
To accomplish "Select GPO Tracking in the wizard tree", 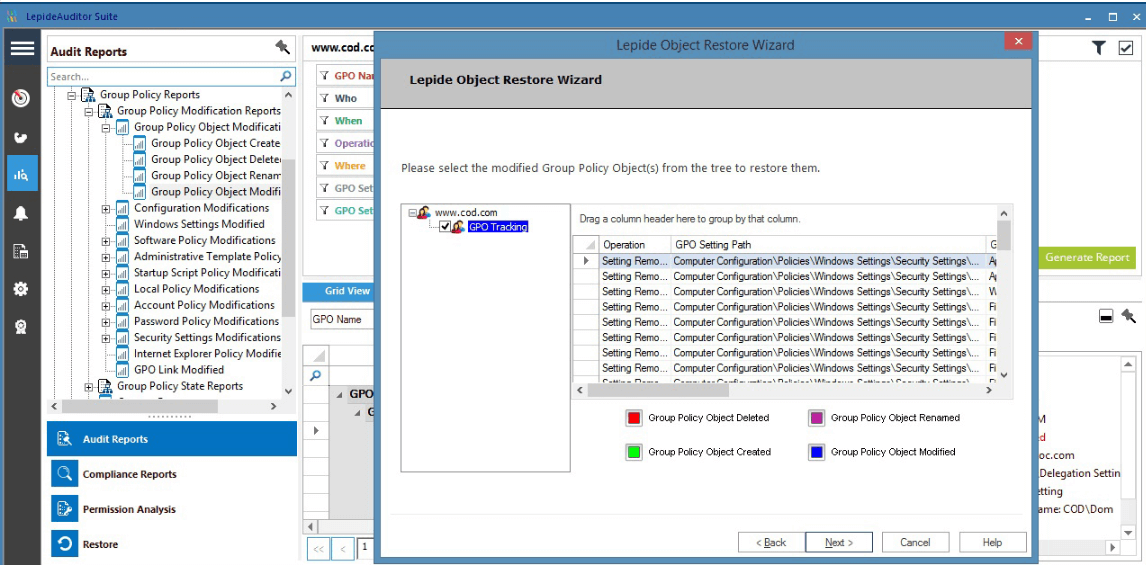I will coord(498,227).
